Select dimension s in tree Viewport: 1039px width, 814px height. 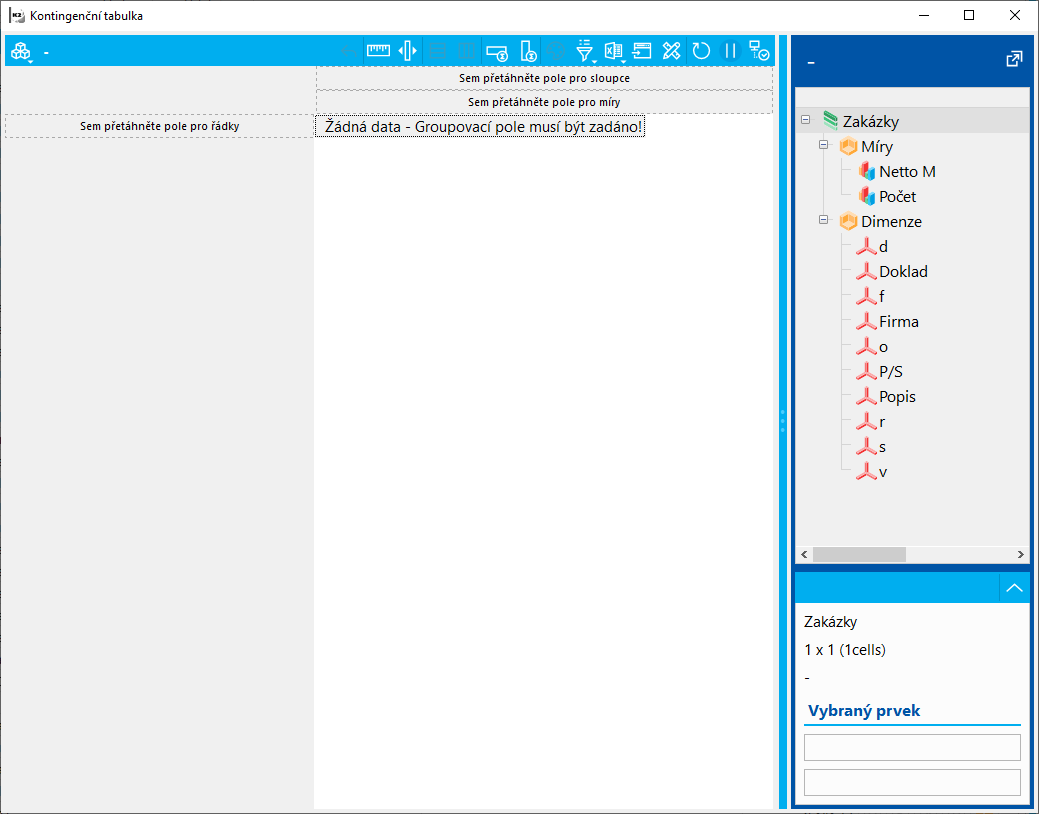(x=883, y=447)
